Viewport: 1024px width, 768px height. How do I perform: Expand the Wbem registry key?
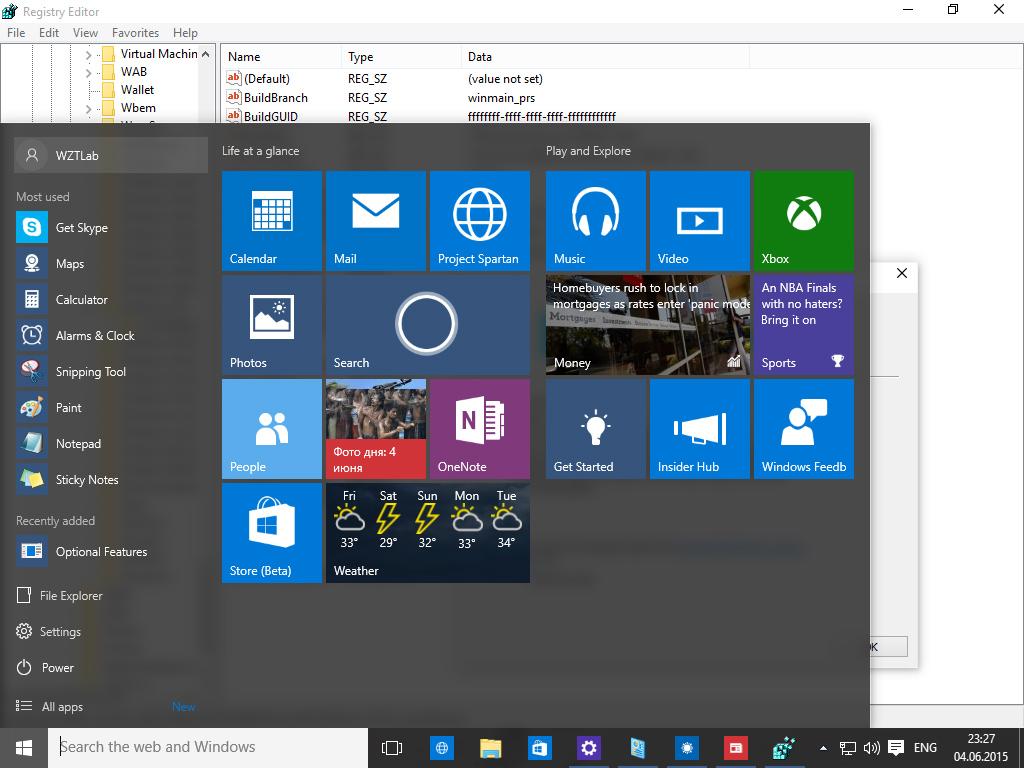[x=89, y=108]
